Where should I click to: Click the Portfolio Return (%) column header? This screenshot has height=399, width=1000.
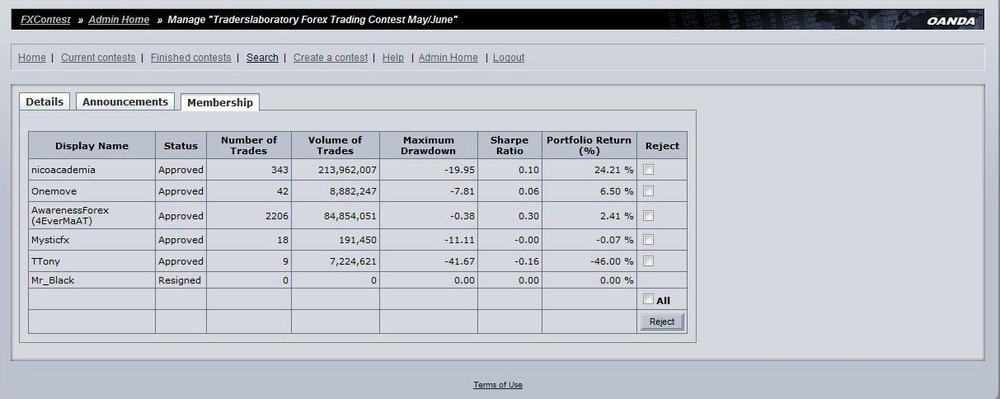(x=589, y=145)
